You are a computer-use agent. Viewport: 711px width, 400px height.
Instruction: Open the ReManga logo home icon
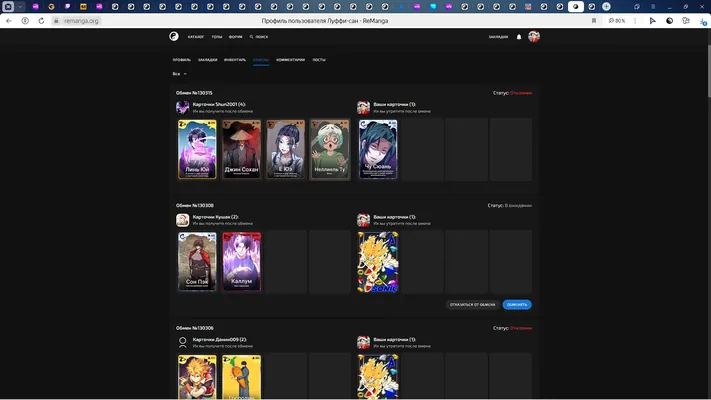(174, 36)
